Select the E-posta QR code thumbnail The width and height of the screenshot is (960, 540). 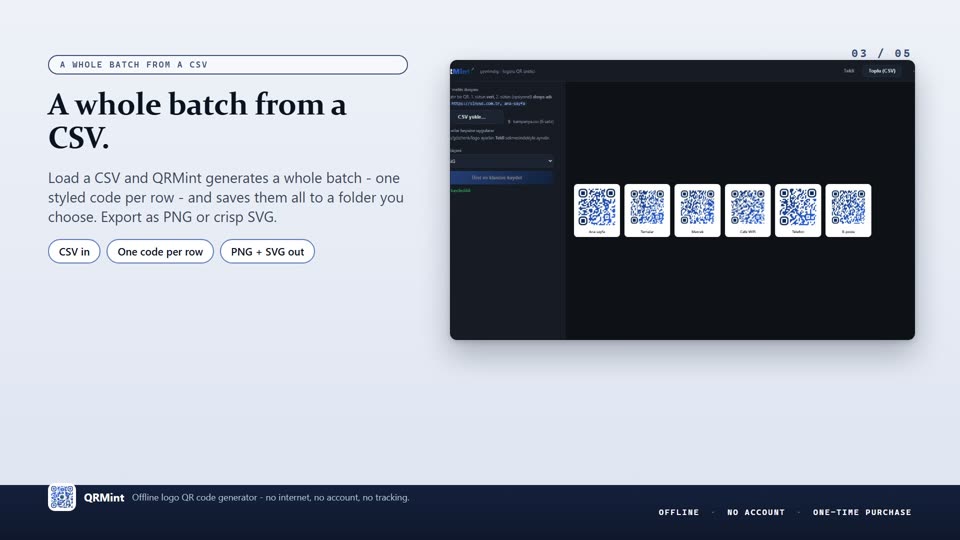coord(848,210)
